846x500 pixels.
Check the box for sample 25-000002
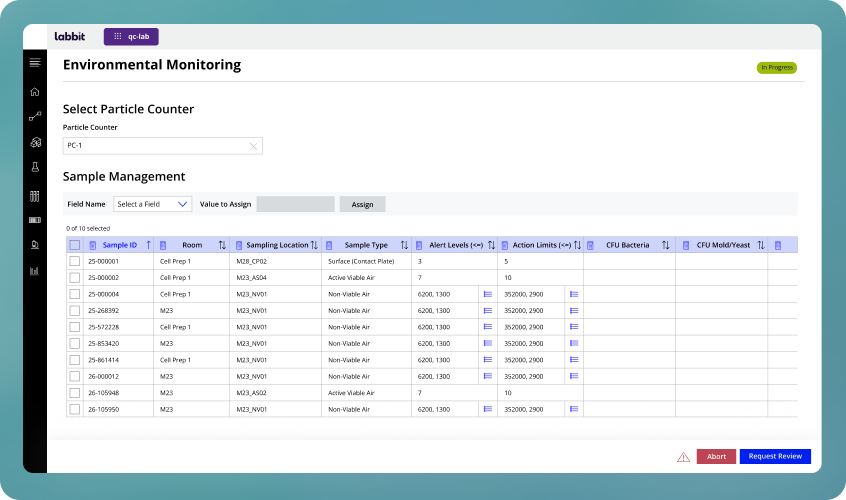pyautogui.click(x=74, y=278)
